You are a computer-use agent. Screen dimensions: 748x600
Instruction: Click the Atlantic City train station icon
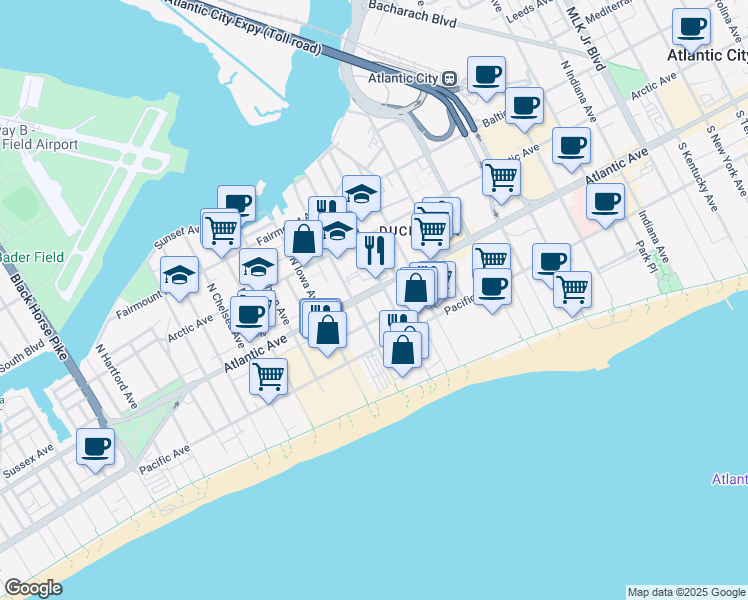450,77
